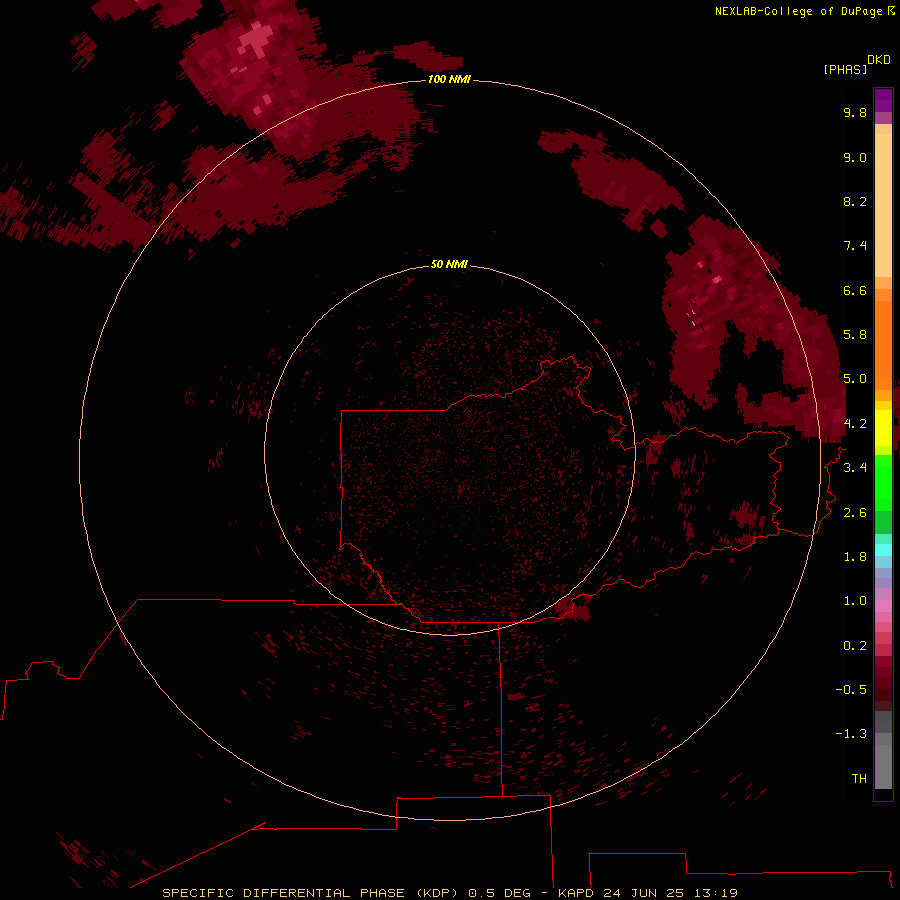
Task: Click the -1.3 scale value
Action: [851, 734]
